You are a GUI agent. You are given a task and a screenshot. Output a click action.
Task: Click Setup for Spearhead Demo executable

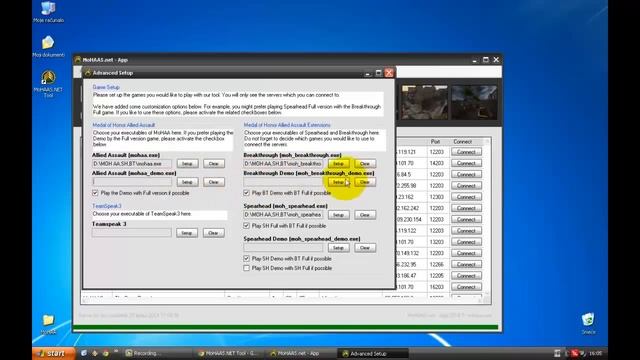tap(338, 248)
